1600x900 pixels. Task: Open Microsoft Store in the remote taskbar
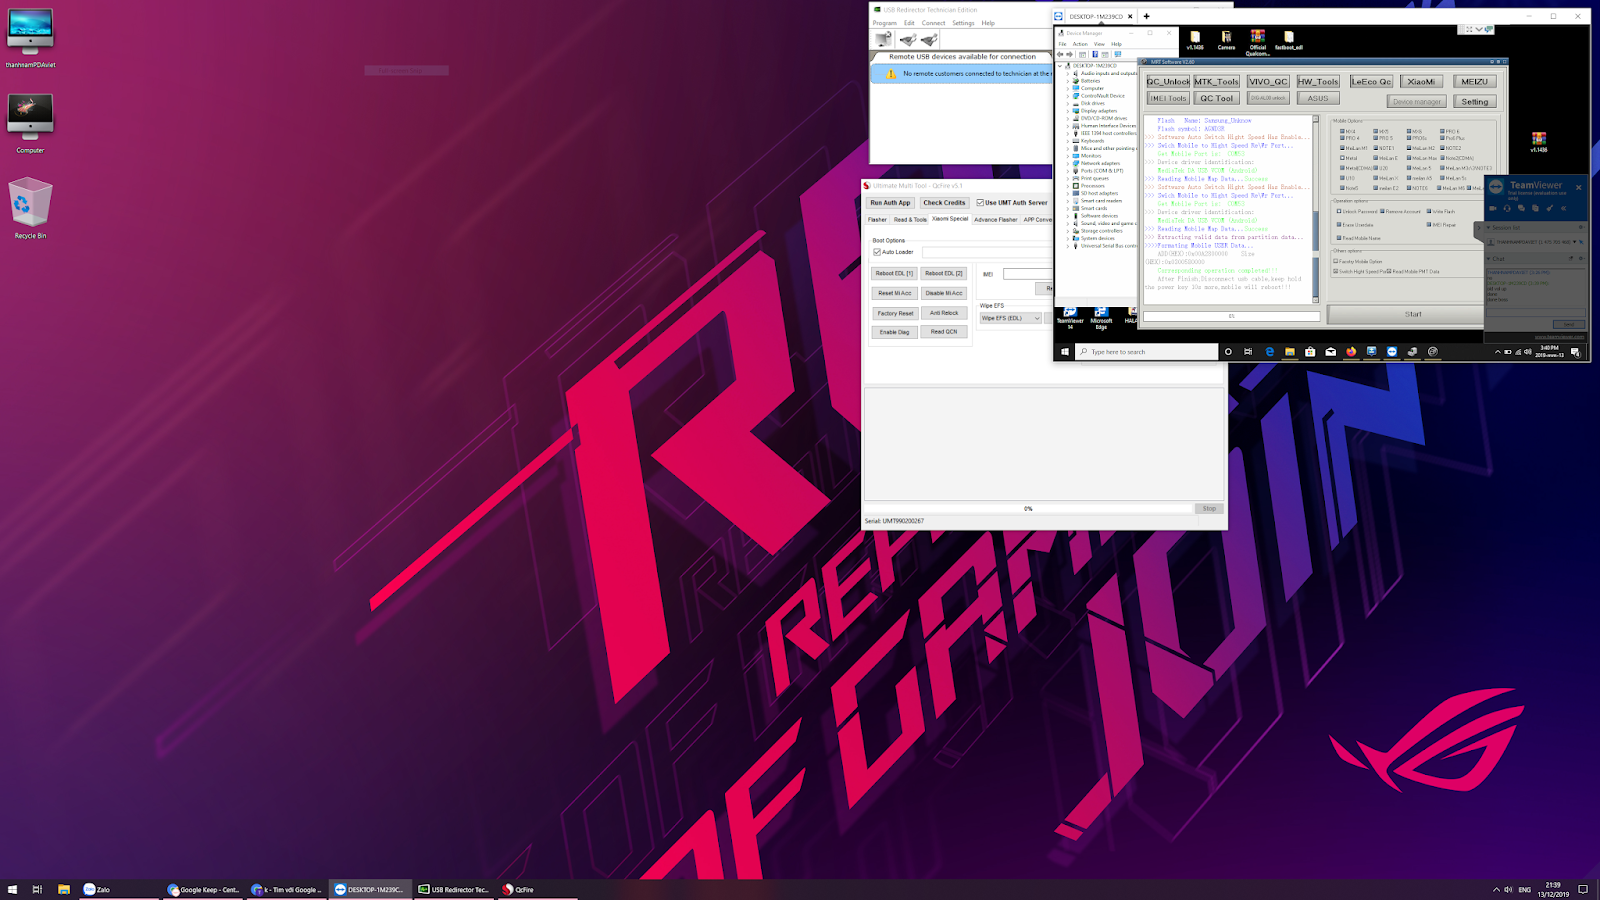pyautogui.click(x=1310, y=352)
